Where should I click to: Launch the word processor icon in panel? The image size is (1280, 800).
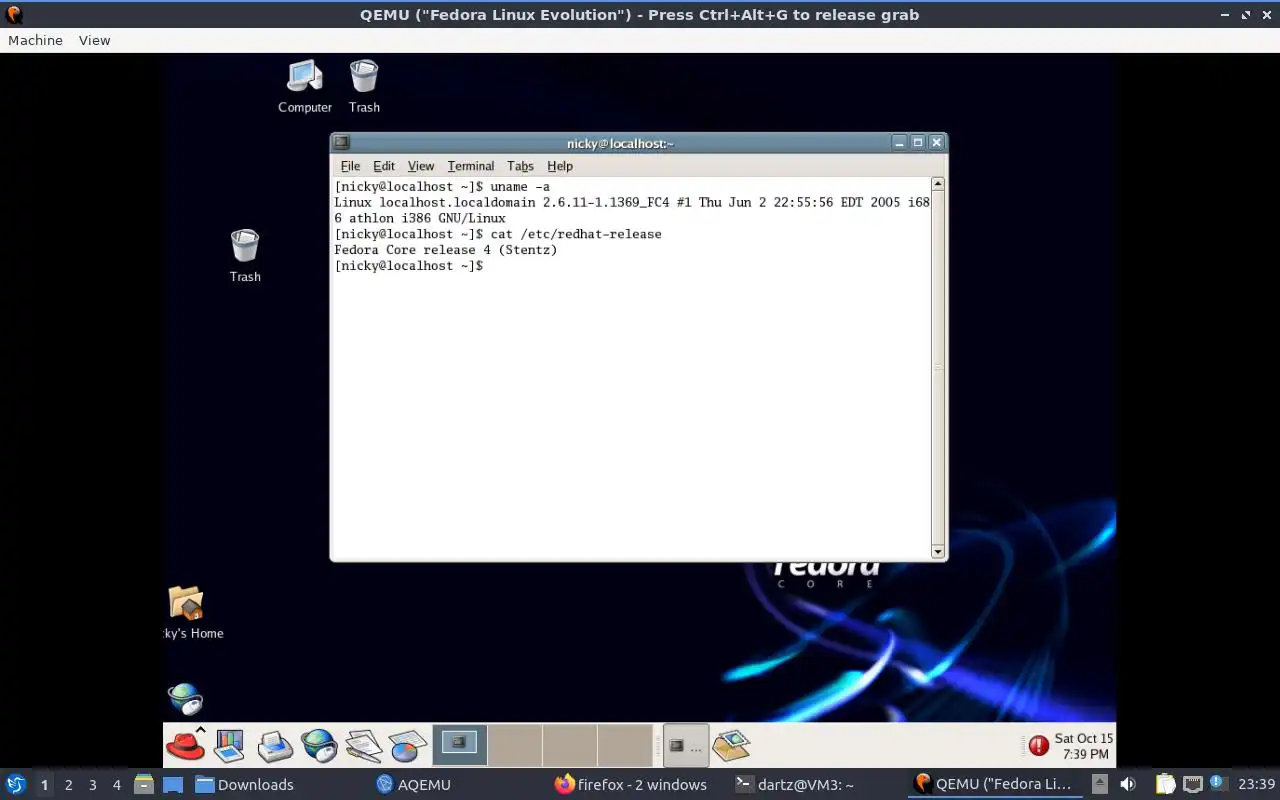pos(364,746)
